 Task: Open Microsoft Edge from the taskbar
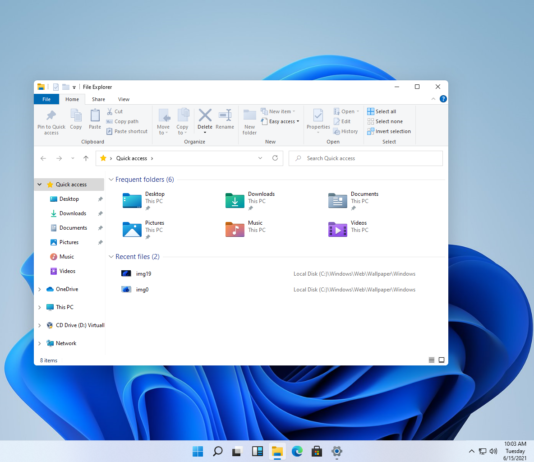297,451
